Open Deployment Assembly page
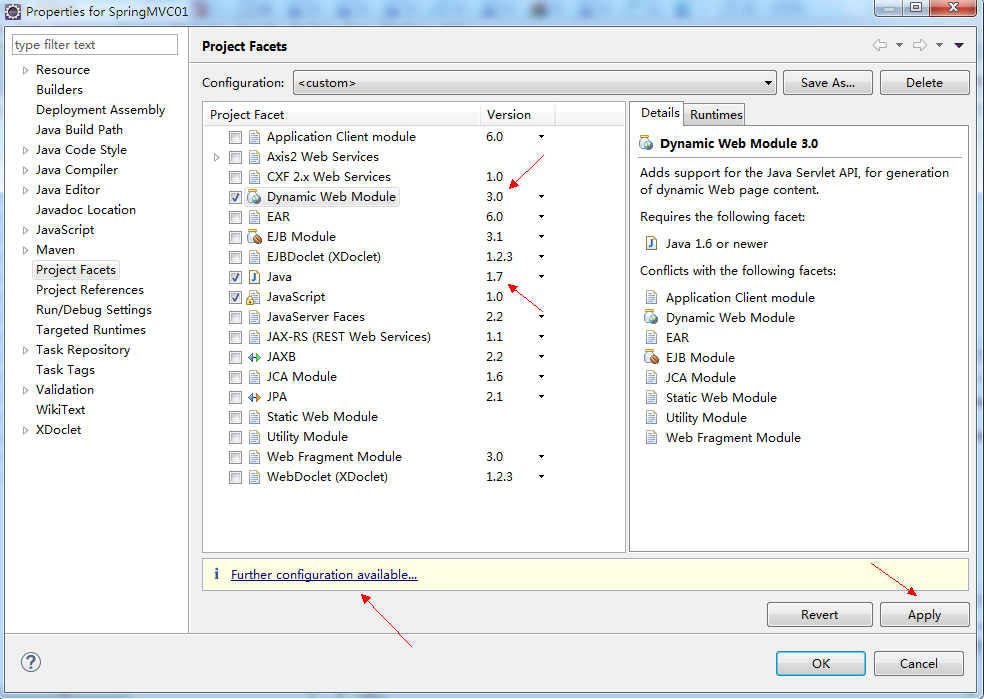 click(100, 110)
